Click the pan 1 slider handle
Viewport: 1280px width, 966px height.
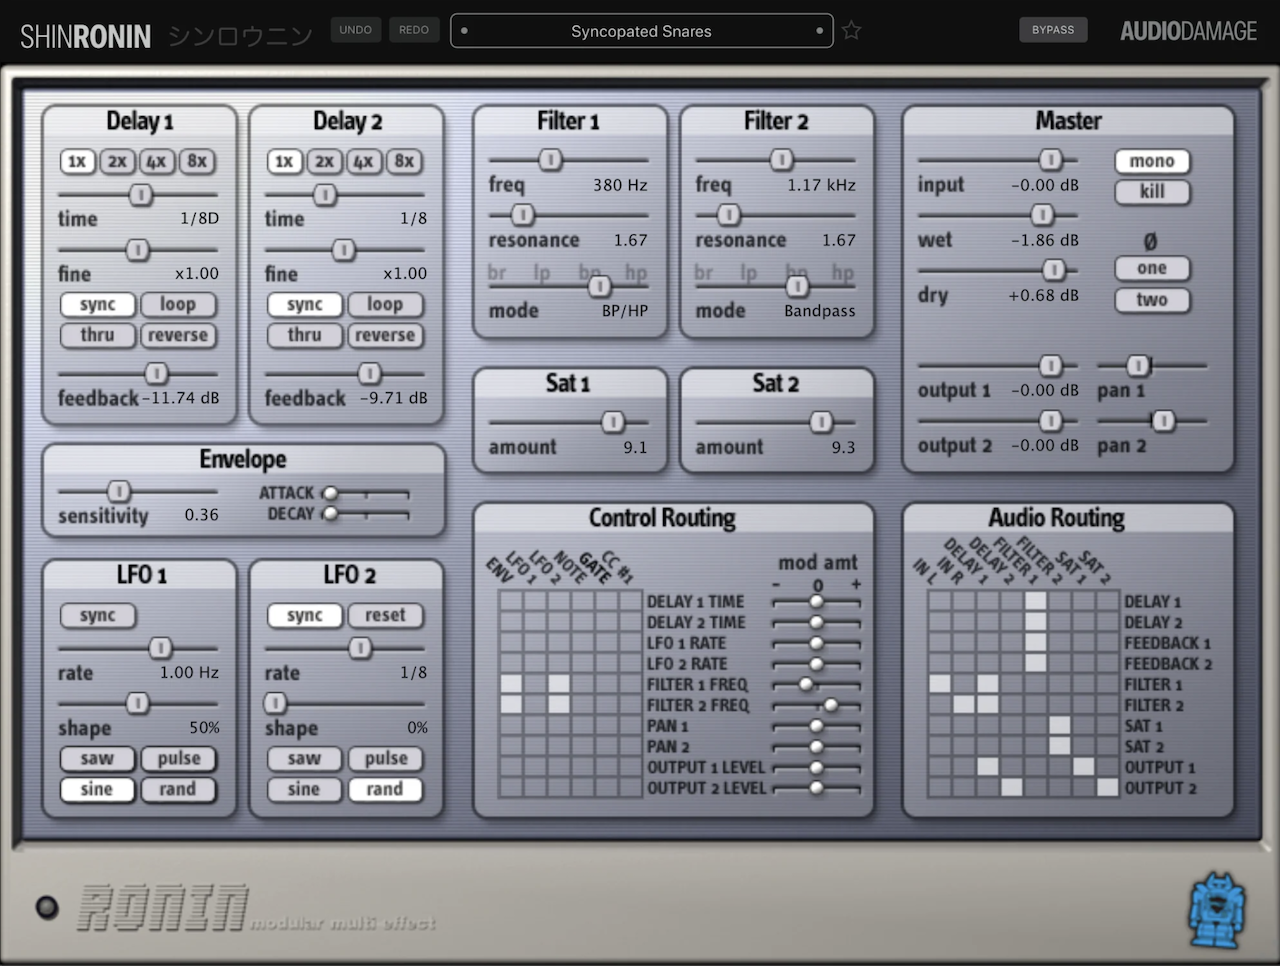click(1138, 365)
